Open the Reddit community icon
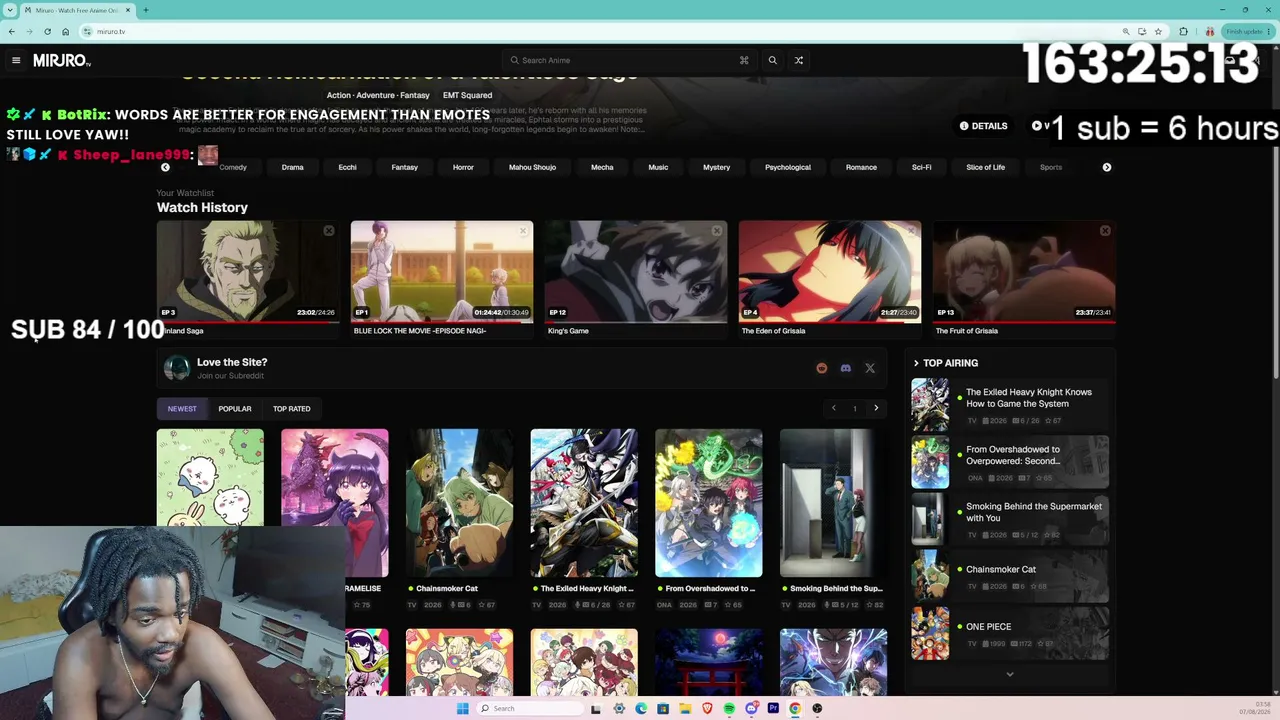 822,368
